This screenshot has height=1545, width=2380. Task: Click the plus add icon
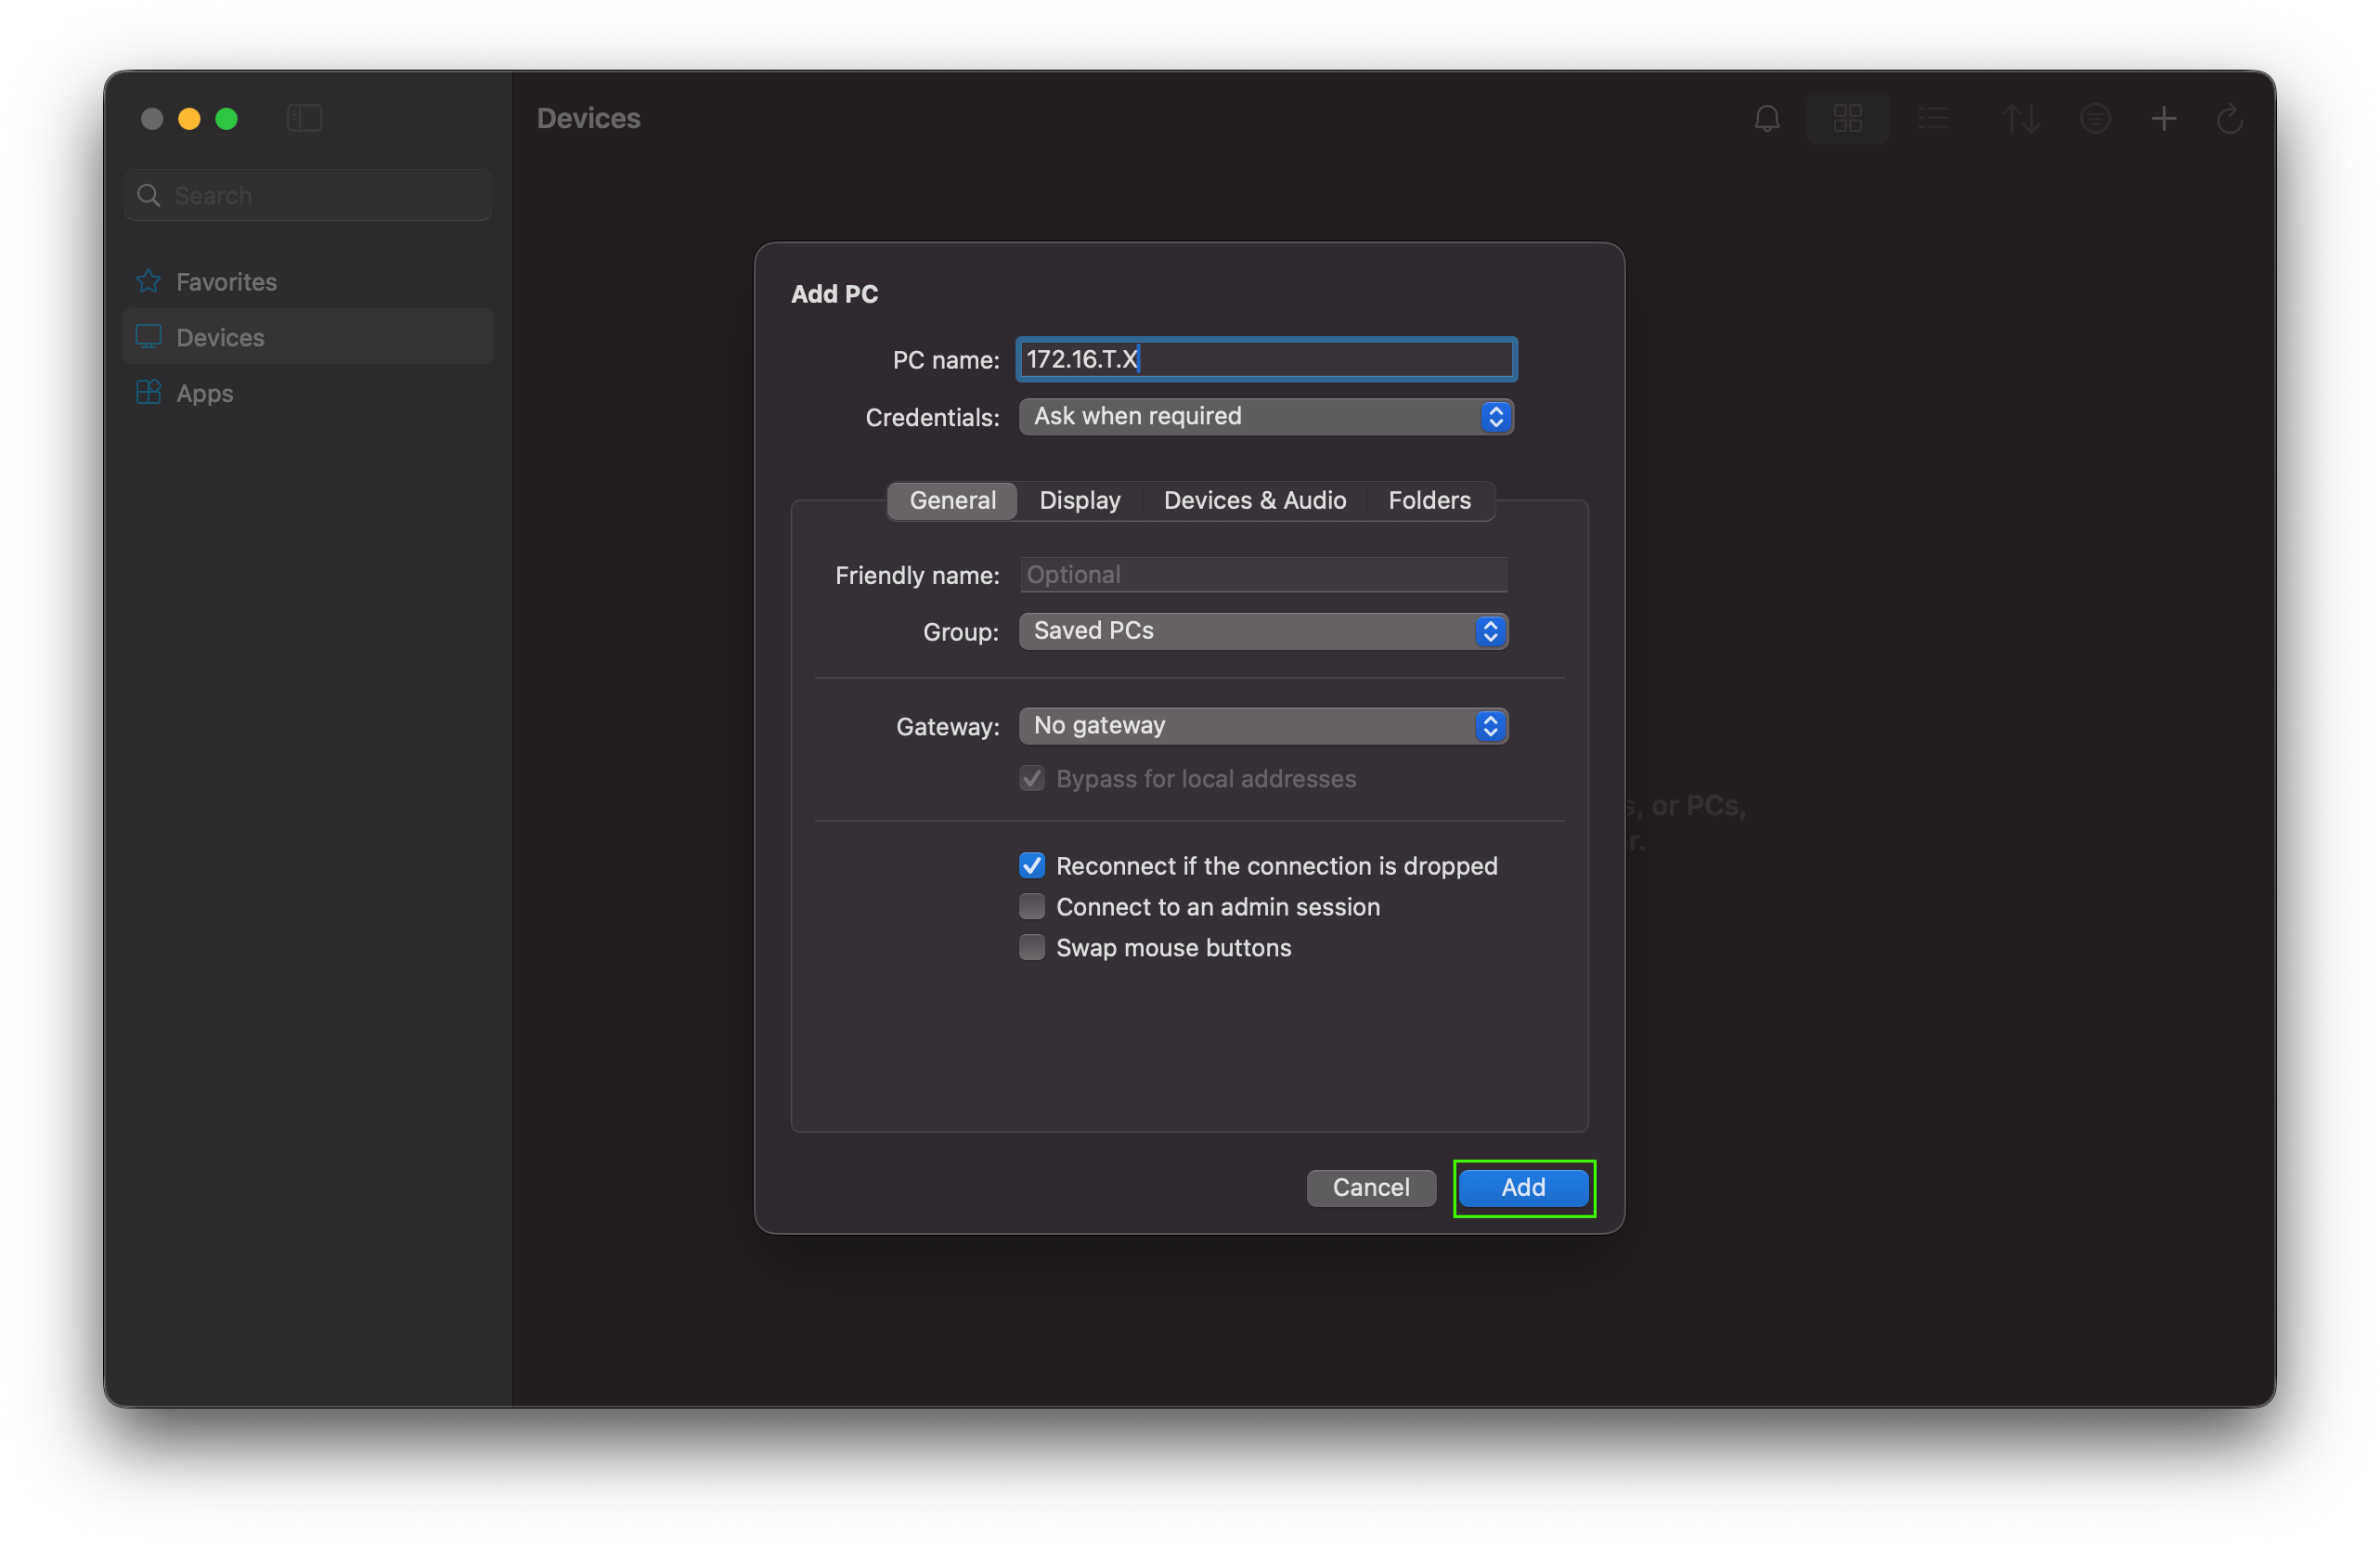tap(2163, 119)
